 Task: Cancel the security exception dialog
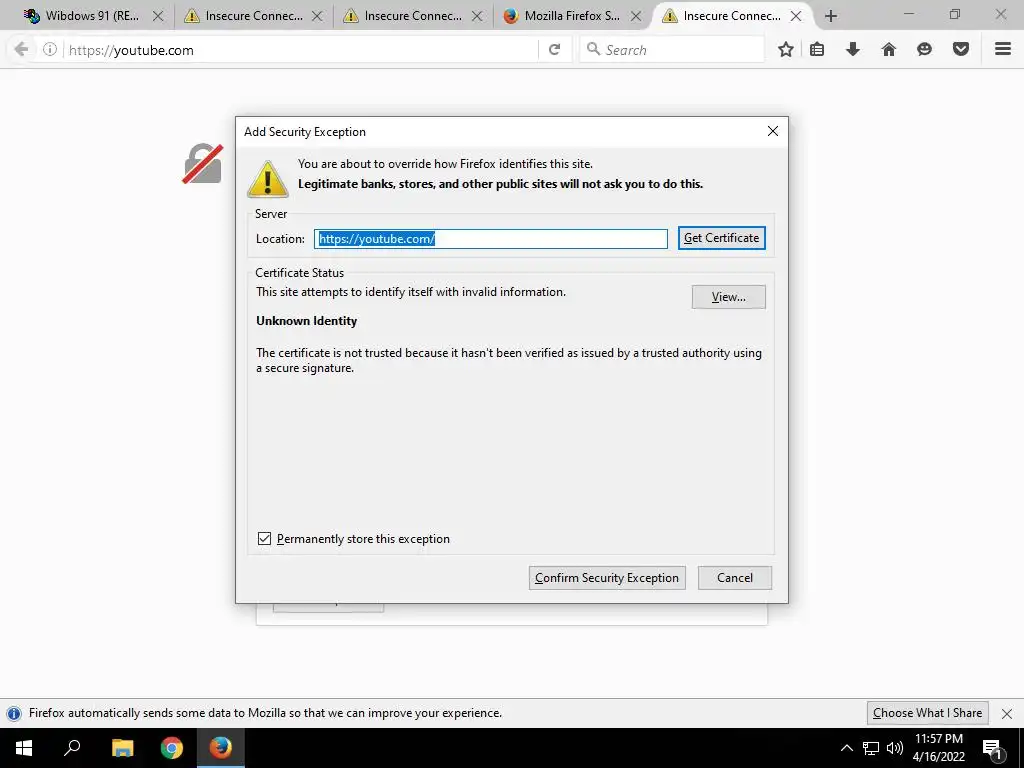[x=735, y=578]
